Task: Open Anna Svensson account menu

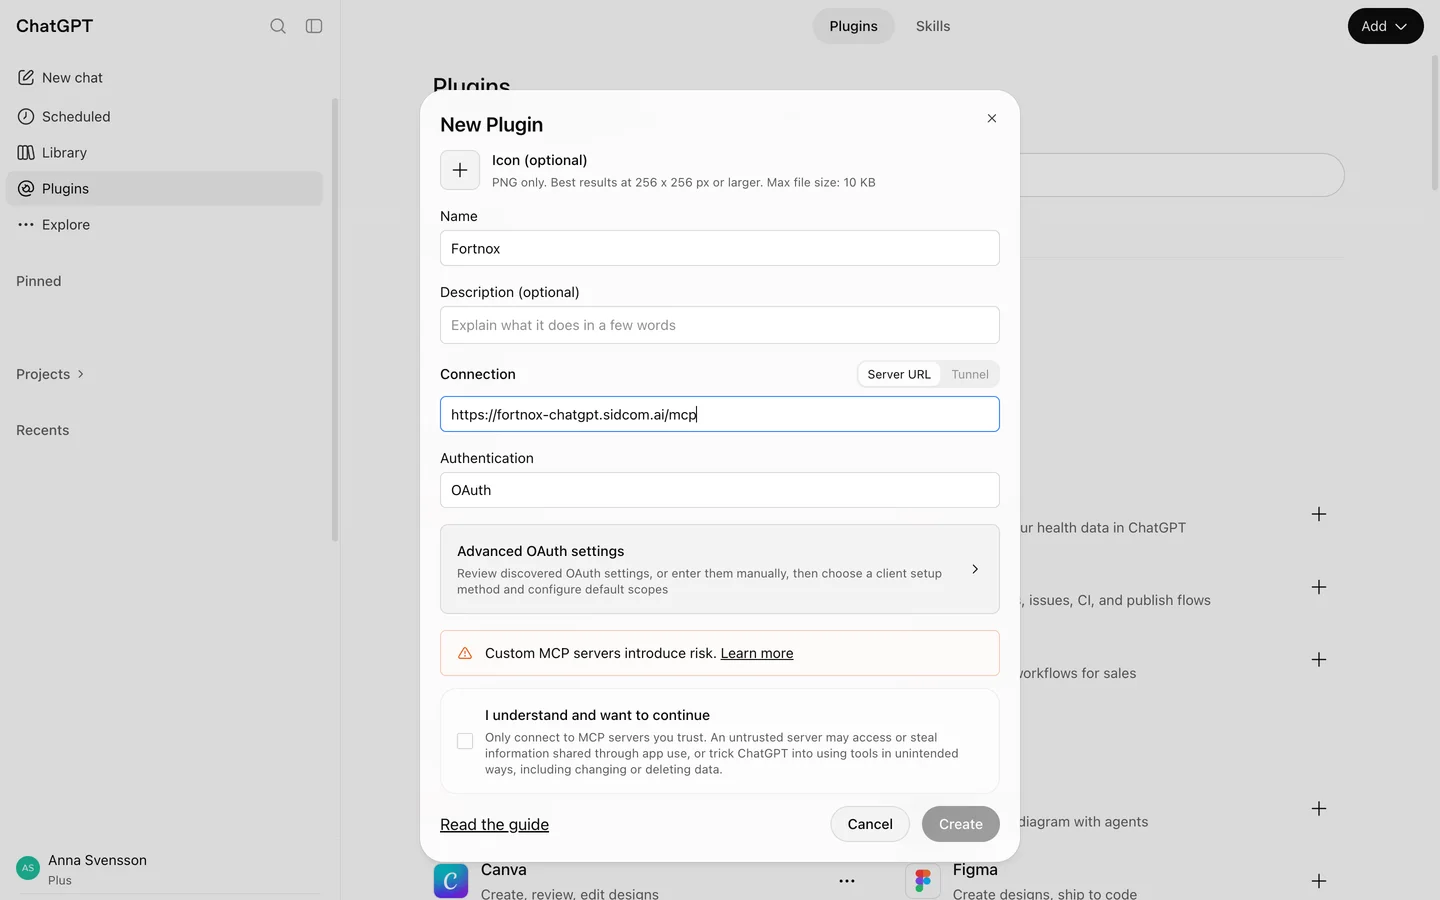Action: [164, 869]
